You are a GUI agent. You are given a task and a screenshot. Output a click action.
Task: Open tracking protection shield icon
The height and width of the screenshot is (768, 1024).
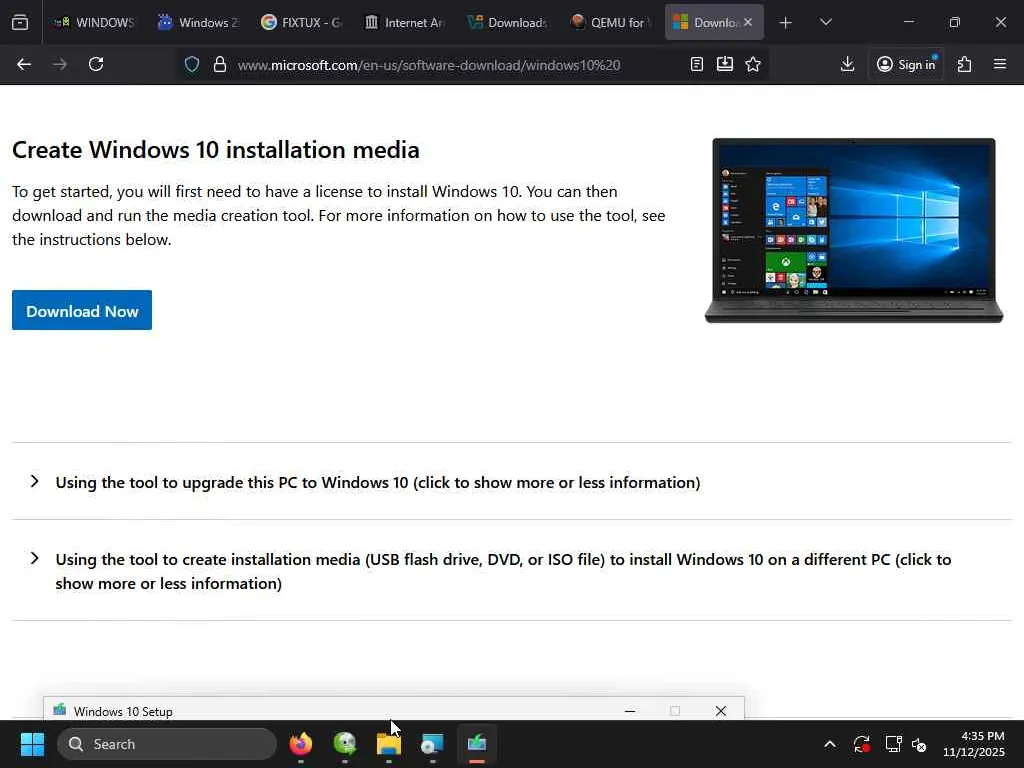(x=191, y=65)
